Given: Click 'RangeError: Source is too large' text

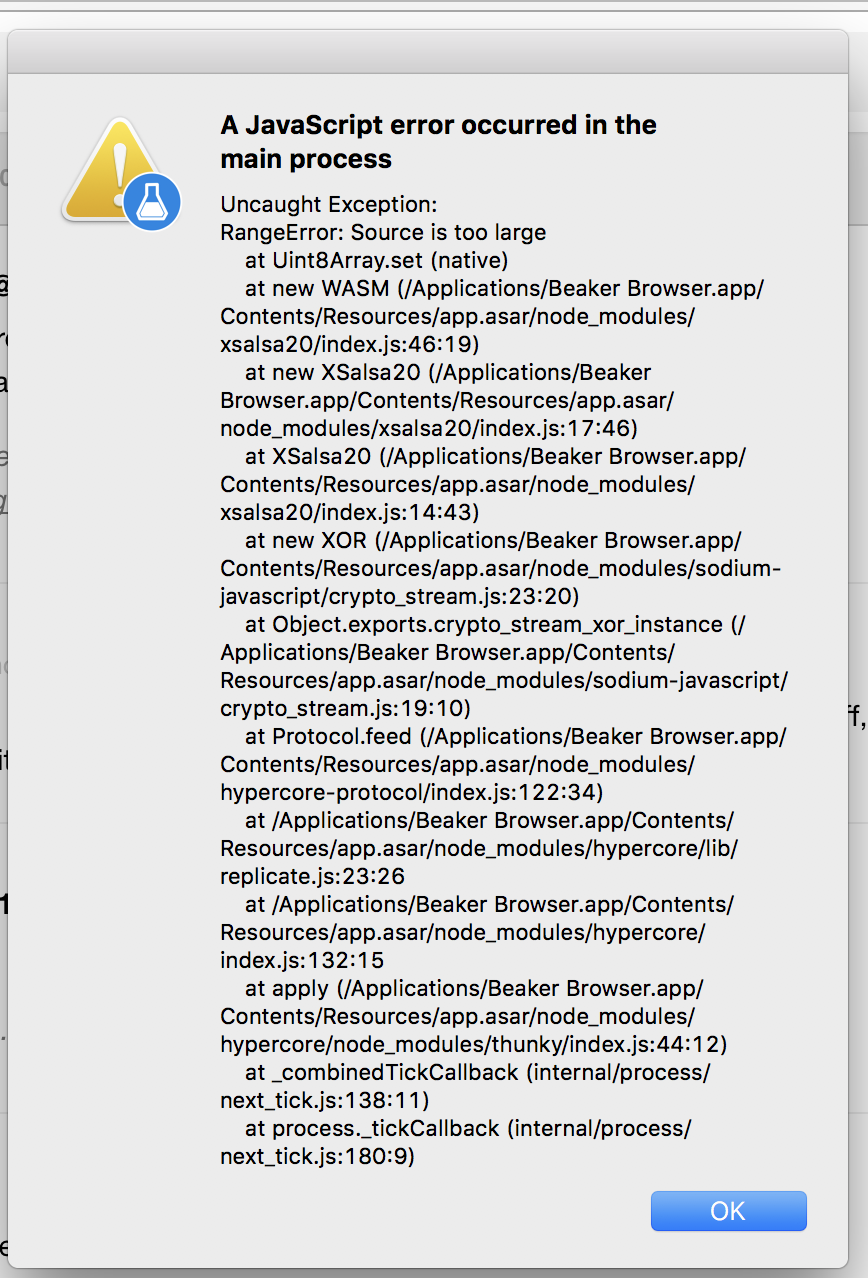Looking at the screenshot, I should point(383,232).
